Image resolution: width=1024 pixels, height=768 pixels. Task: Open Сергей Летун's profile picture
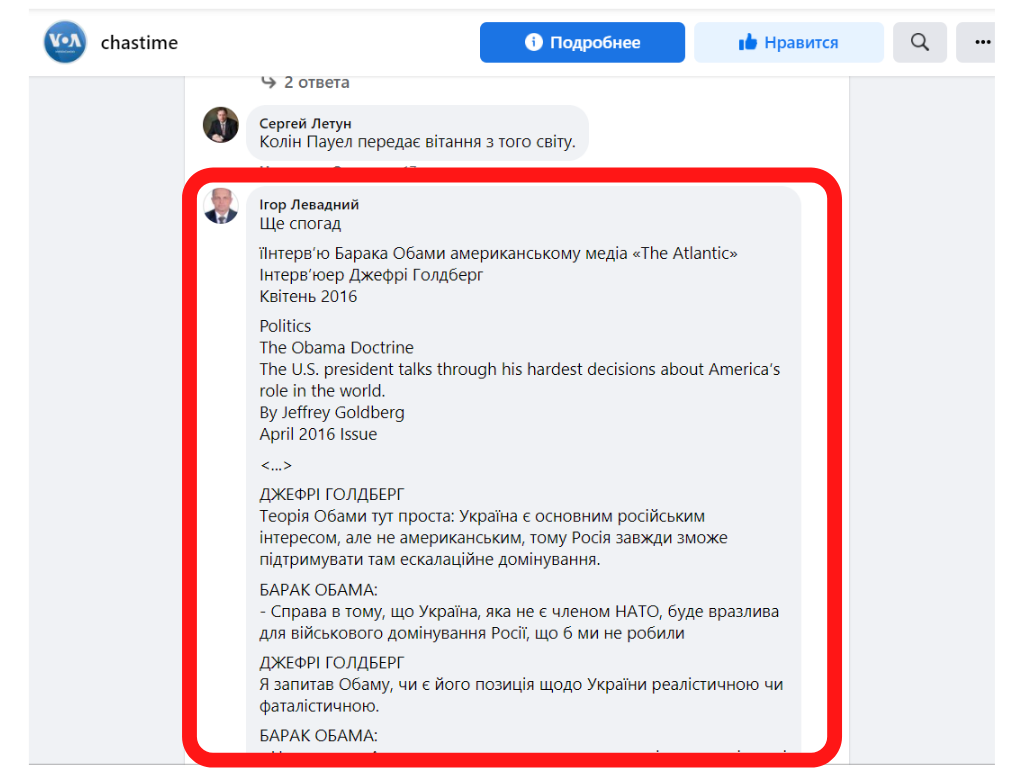[x=221, y=124]
